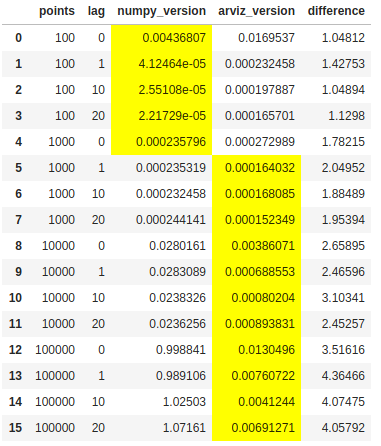This screenshot has height=446, width=381.
Task: Select arviz_version cell 0.0169537
Action: tap(256, 38)
